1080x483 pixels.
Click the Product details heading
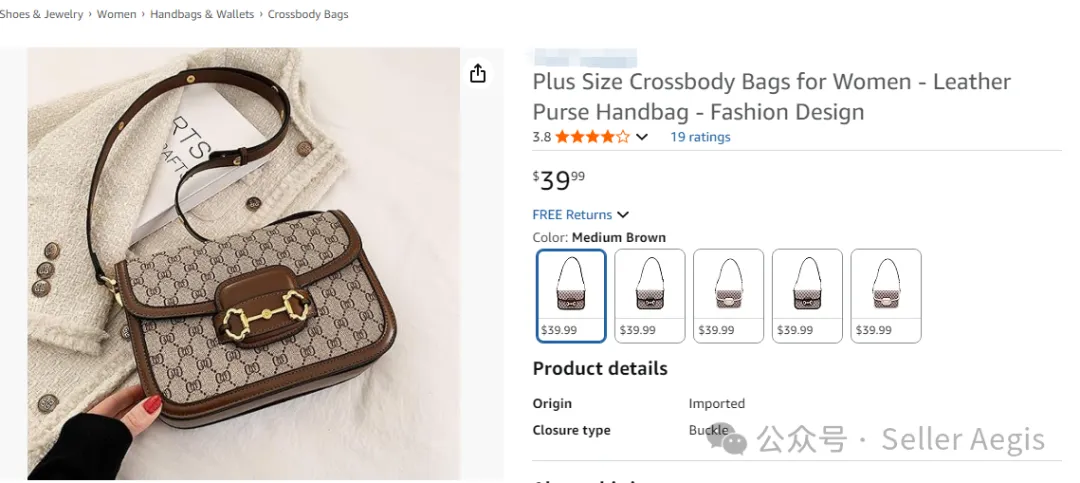pos(600,368)
